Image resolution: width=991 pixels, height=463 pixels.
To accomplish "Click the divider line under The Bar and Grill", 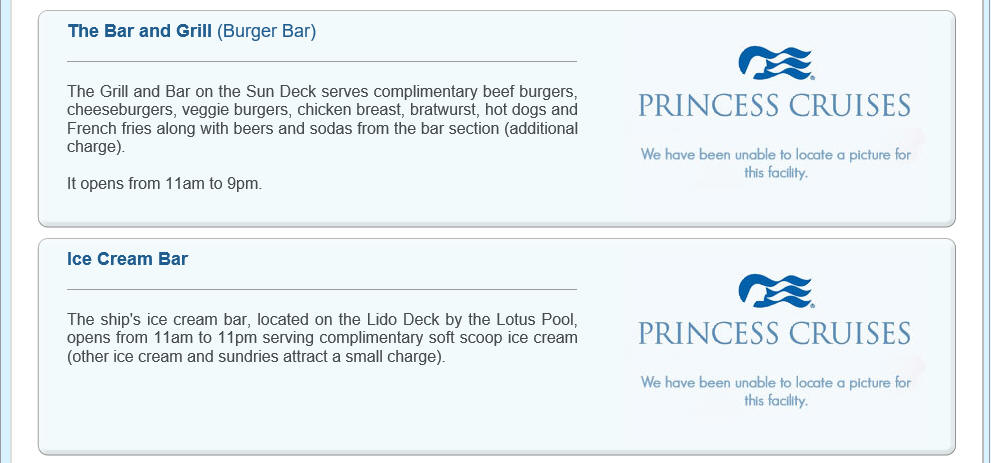I will tap(322, 61).
